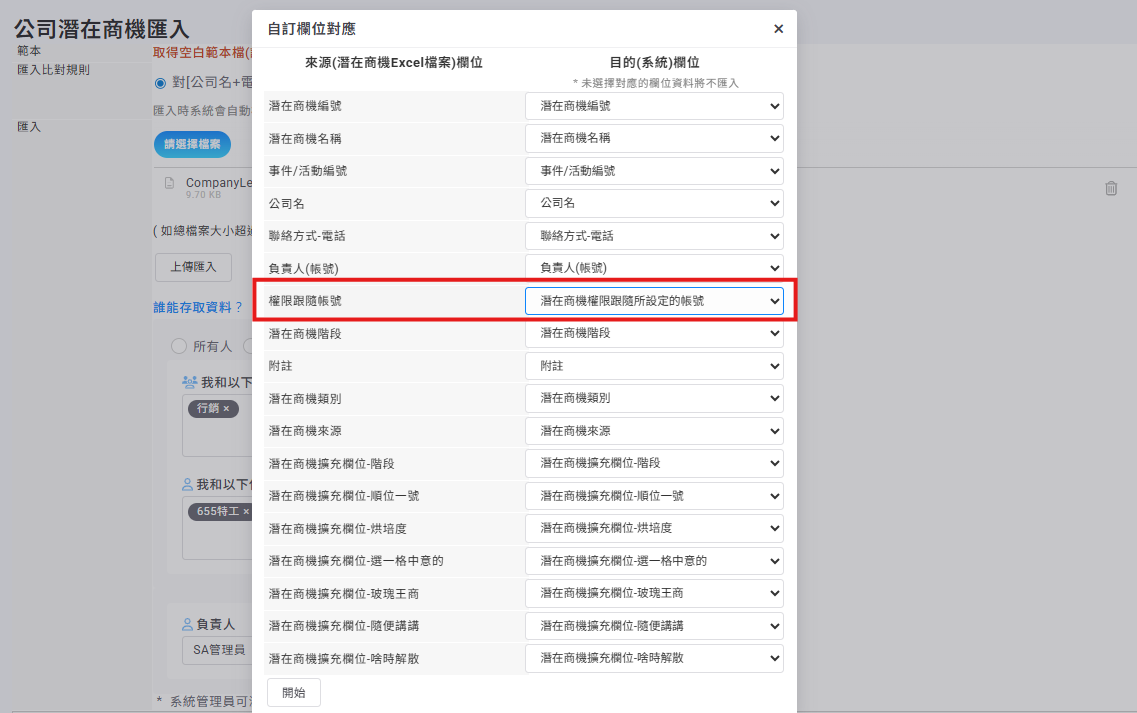Expand the 聯絡方式-電話 target field dropdown
Image resolution: width=1137 pixels, height=713 pixels.
click(x=654, y=236)
